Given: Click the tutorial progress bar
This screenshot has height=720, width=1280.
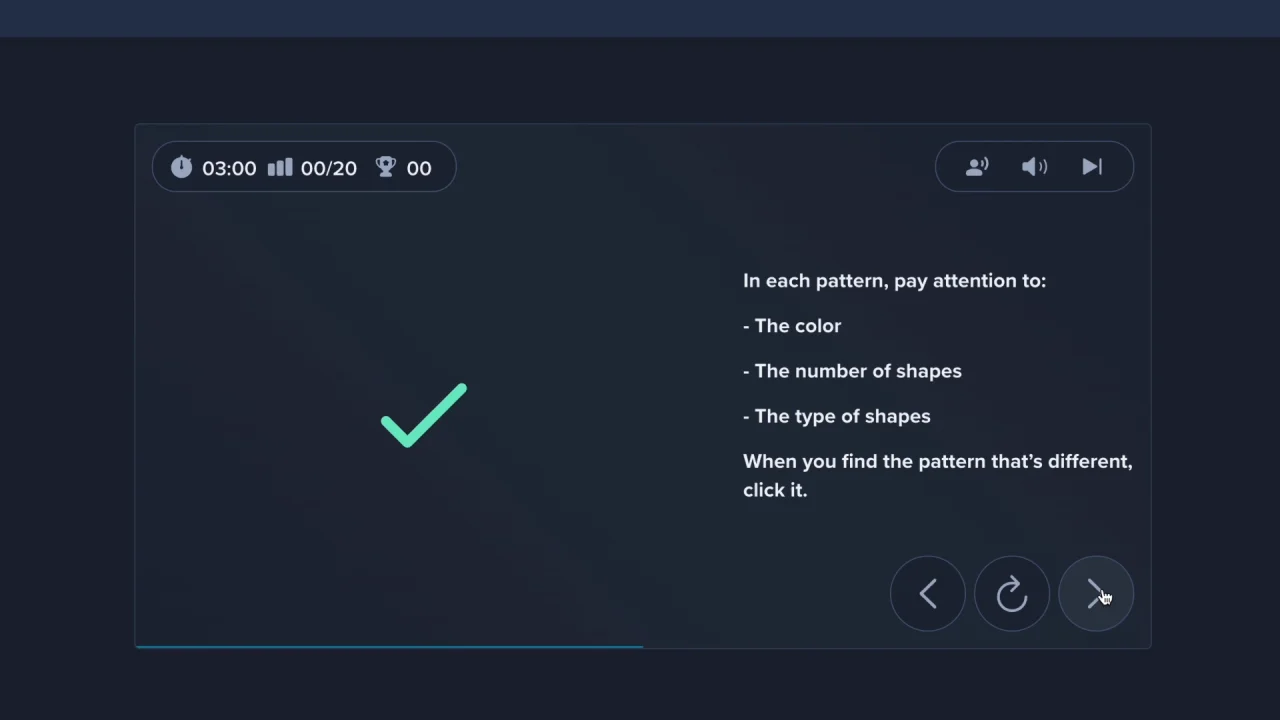Looking at the screenshot, I should click(x=389, y=647).
